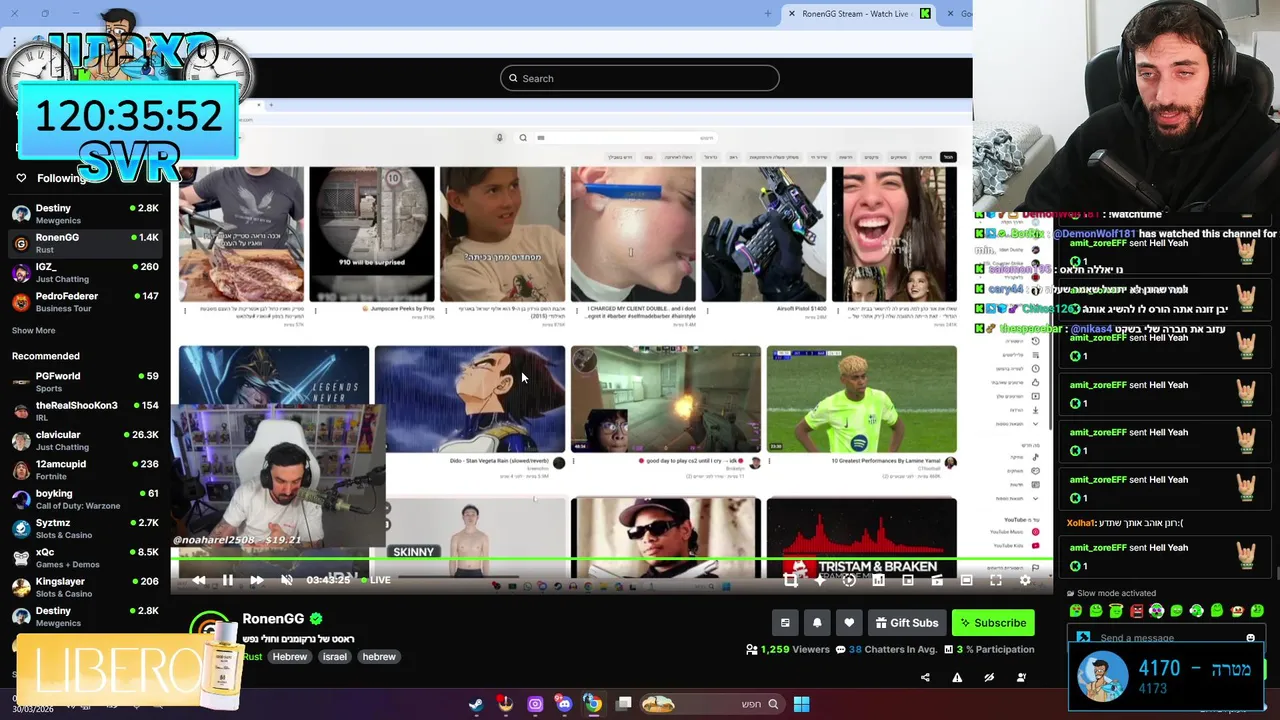Click the israel tag
Image resolution: width=1280 pixels, height=720 pixels.
334,657
